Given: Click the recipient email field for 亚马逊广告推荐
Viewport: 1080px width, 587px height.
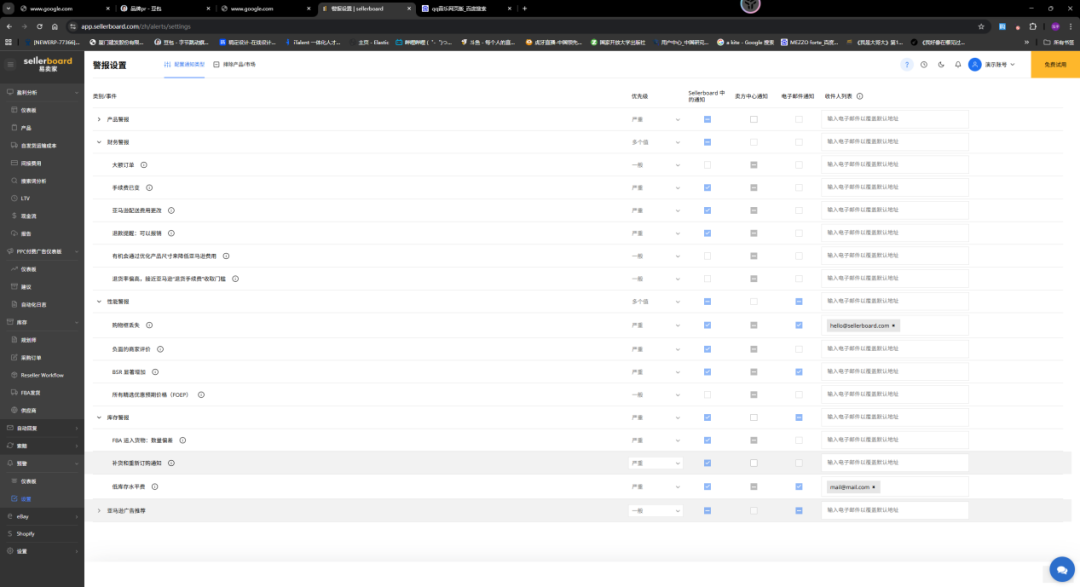Looking at the screenshot, I should (895, 511).
